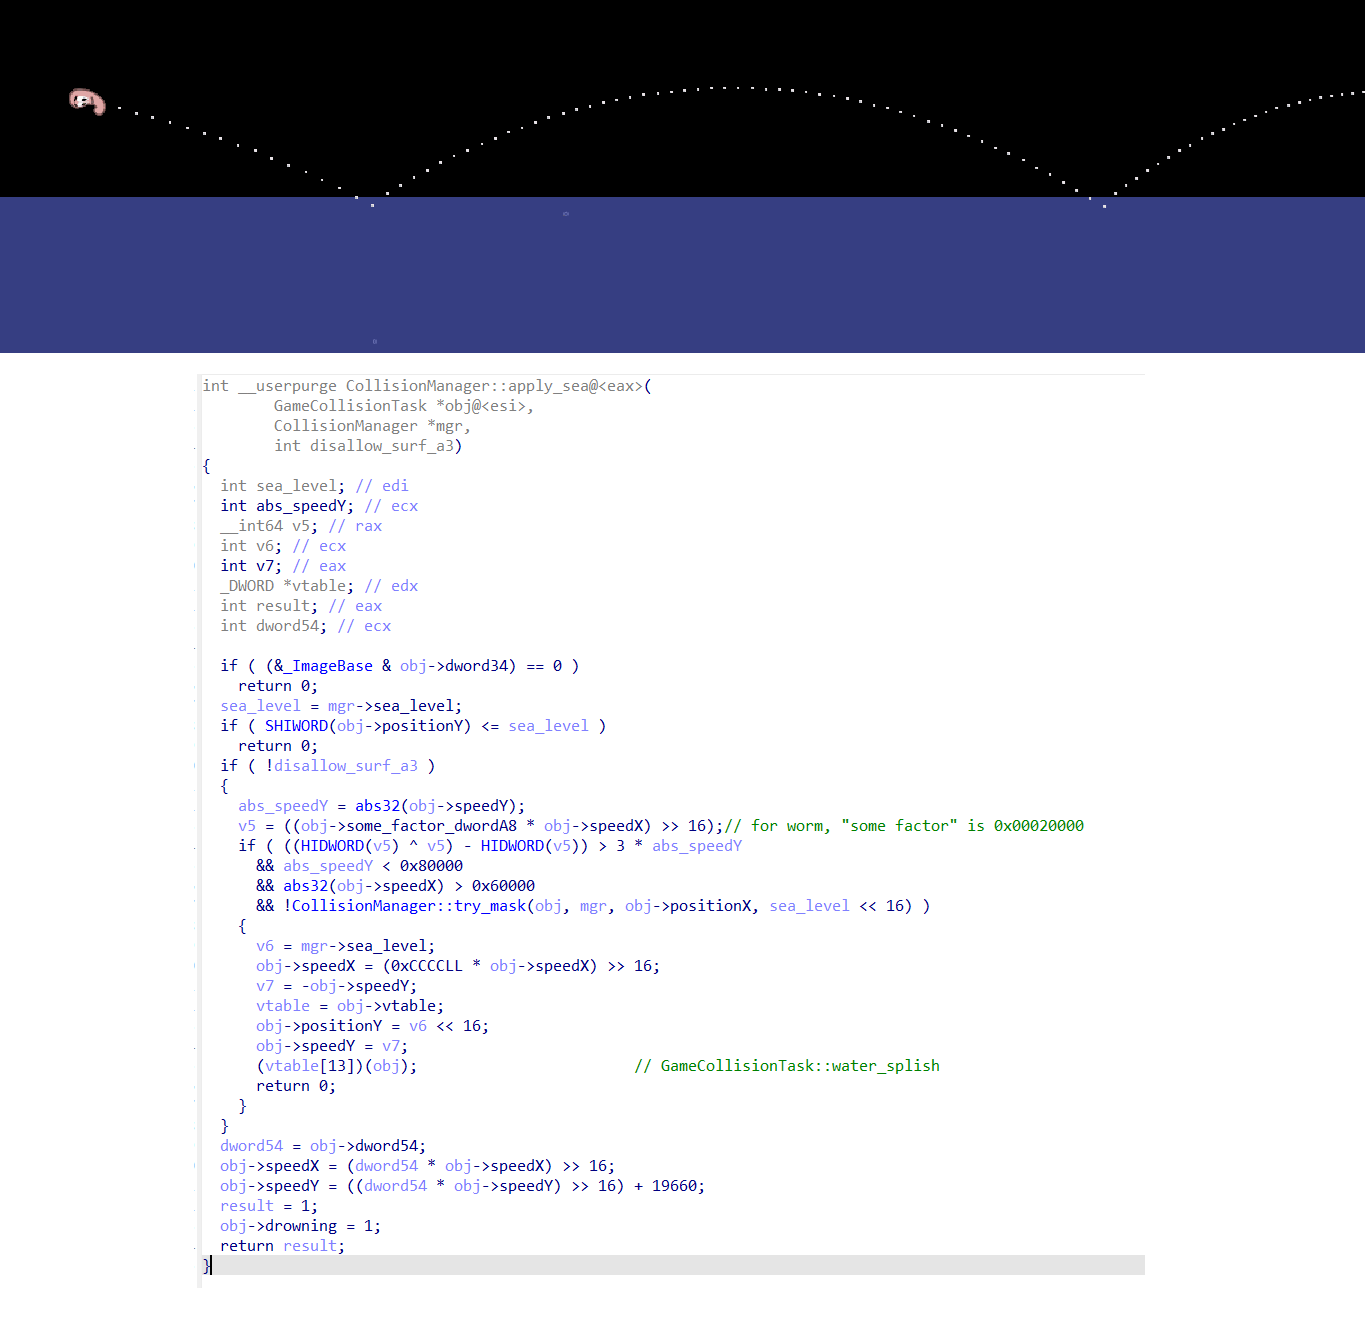The image size is (1365, 1327).
Task: Select the 'CollisionManager *mgr,' parameter line
Action: tap(372, 426)
